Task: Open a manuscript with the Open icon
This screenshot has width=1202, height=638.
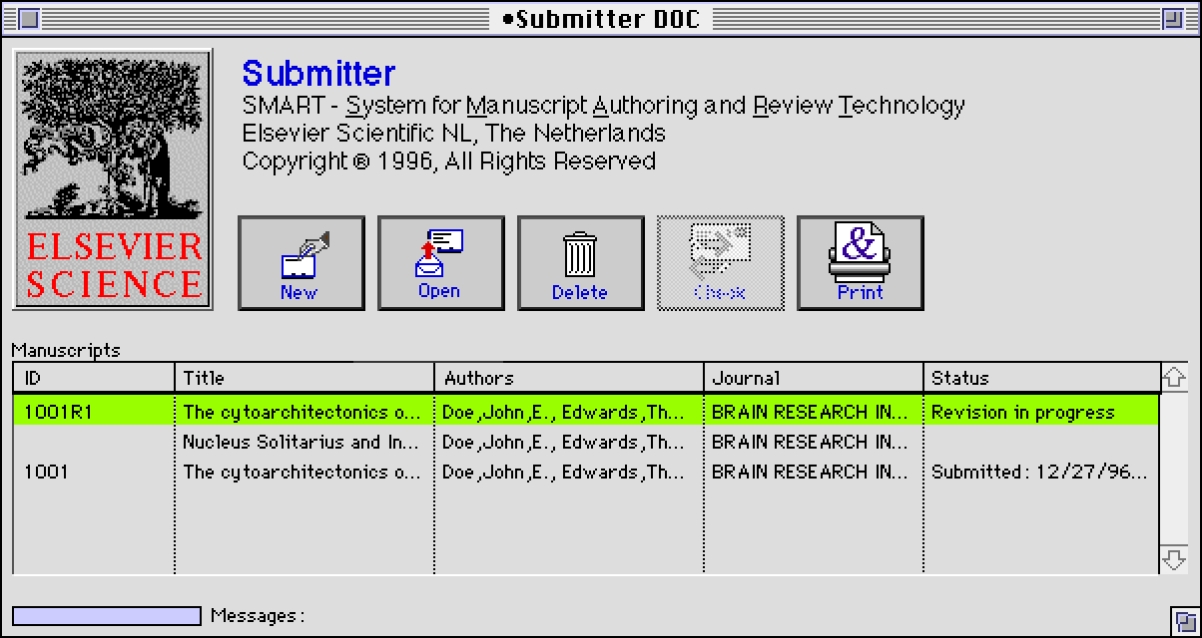Action: [440, 263]
